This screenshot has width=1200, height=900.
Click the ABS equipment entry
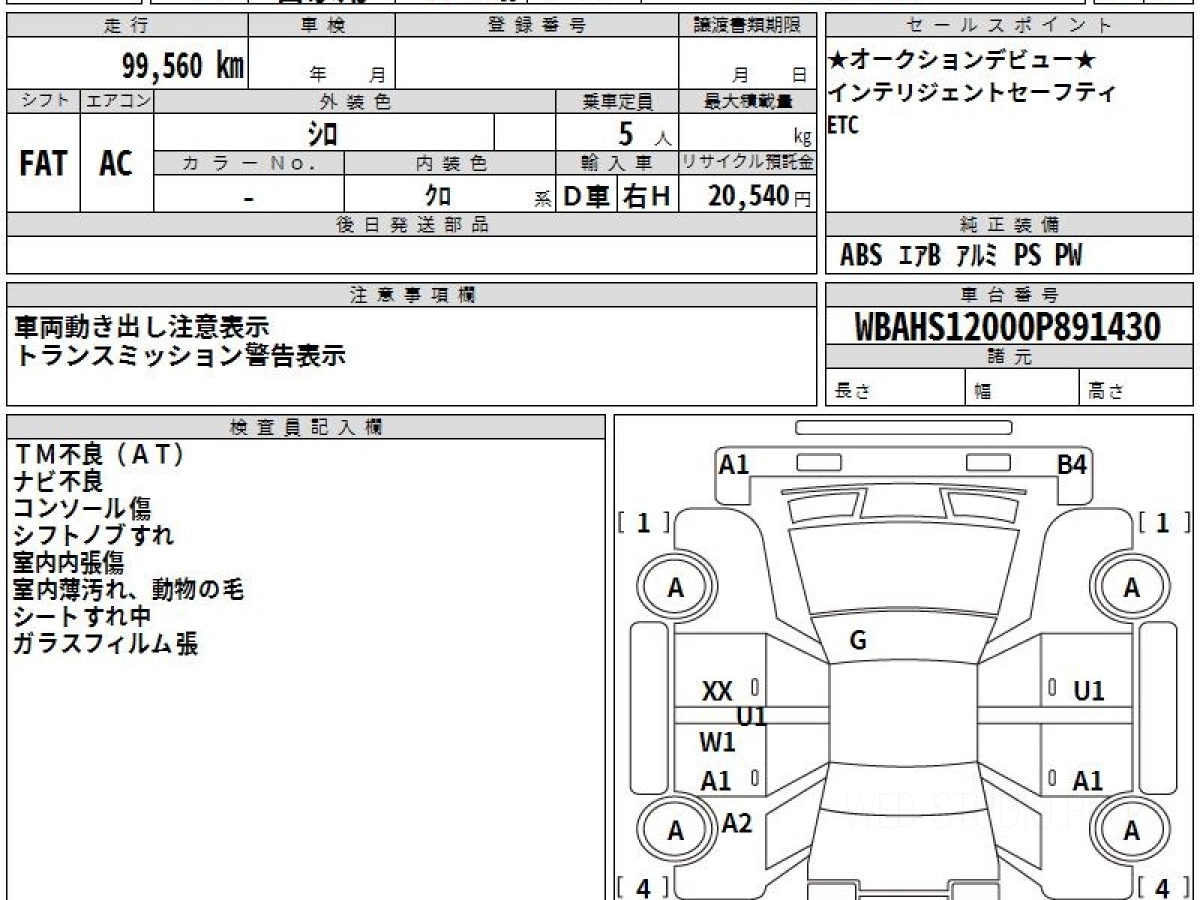point(861,256)
